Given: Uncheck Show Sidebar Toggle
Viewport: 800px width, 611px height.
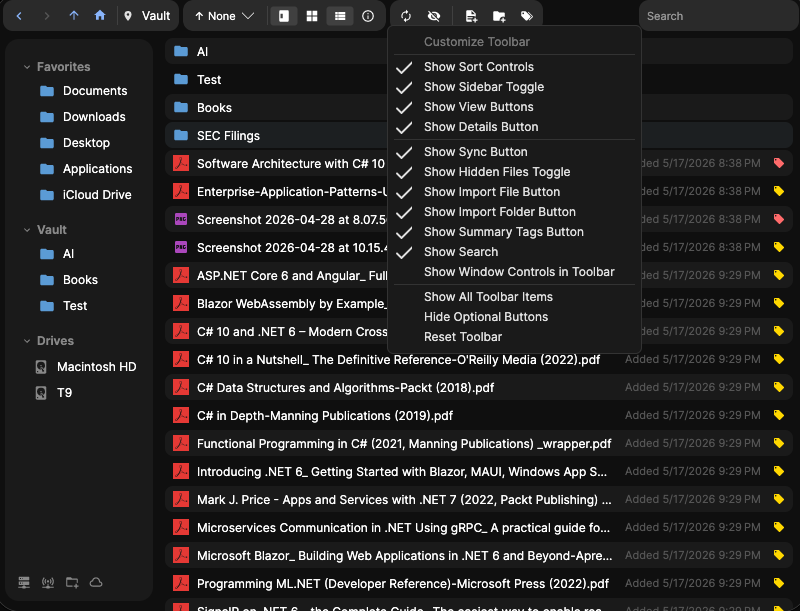Looking at the screenshot, I should [514, 87].
